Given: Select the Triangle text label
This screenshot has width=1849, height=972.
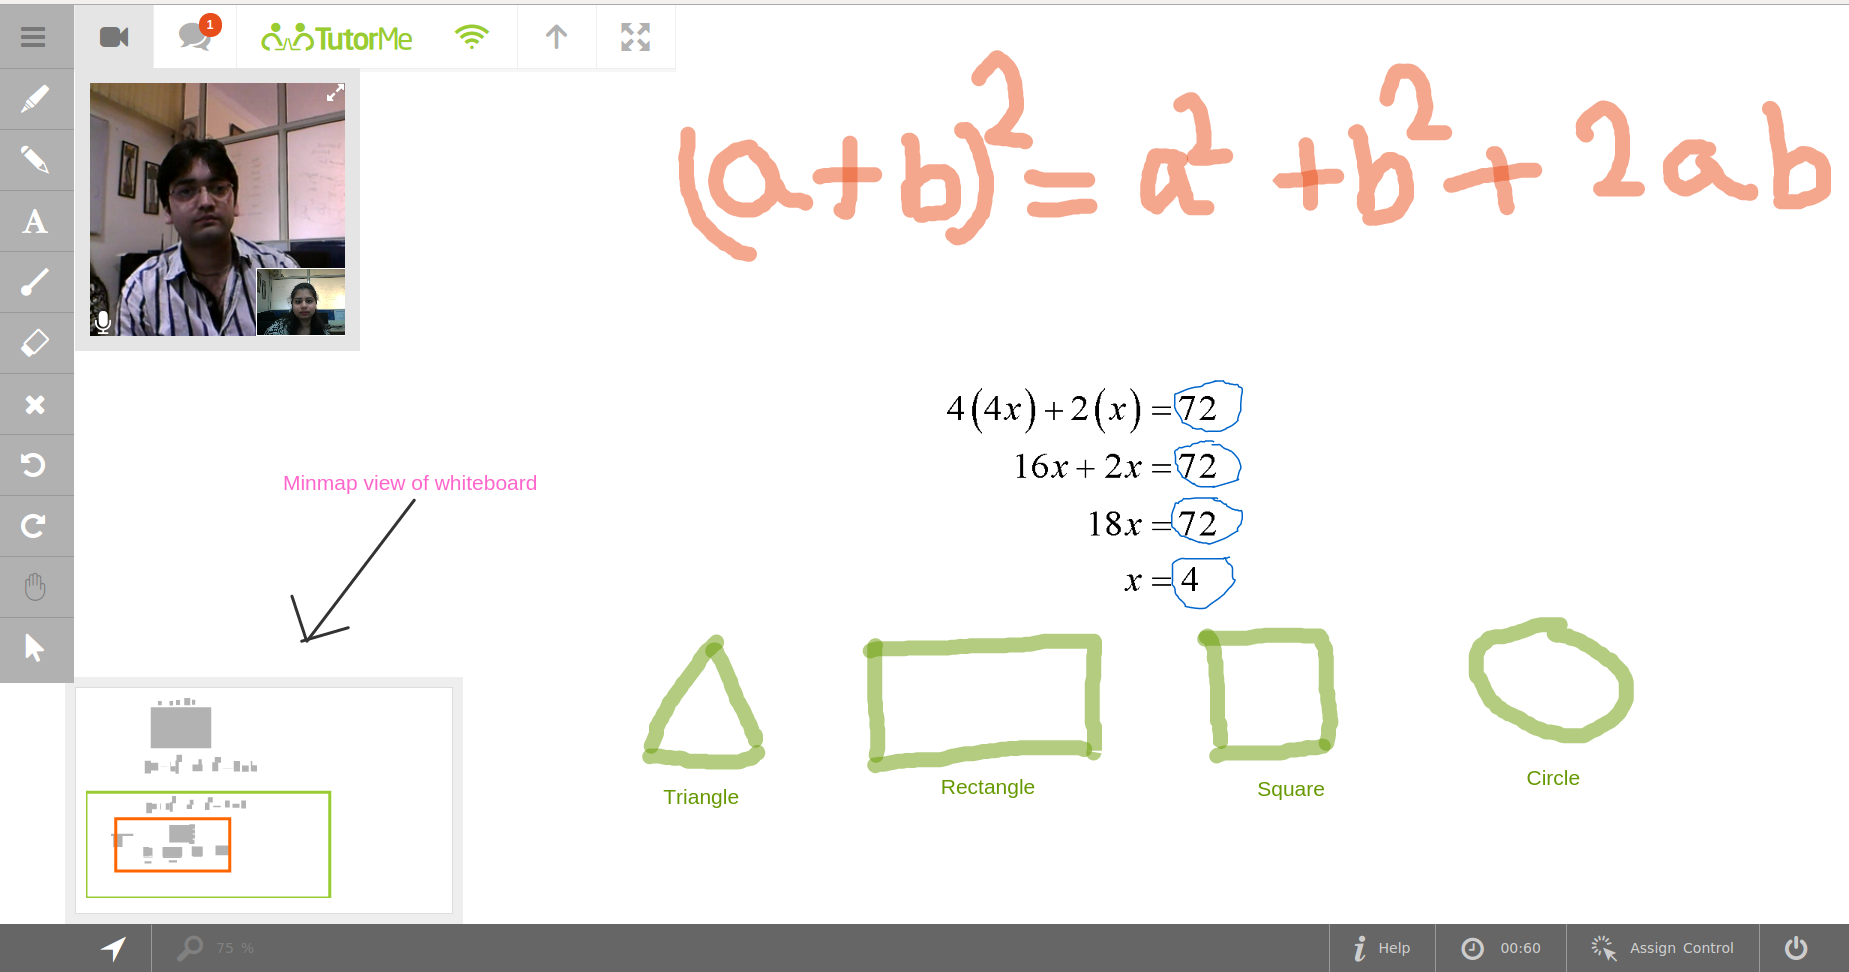Looking at the screenshot, I should tap(701, 797).
